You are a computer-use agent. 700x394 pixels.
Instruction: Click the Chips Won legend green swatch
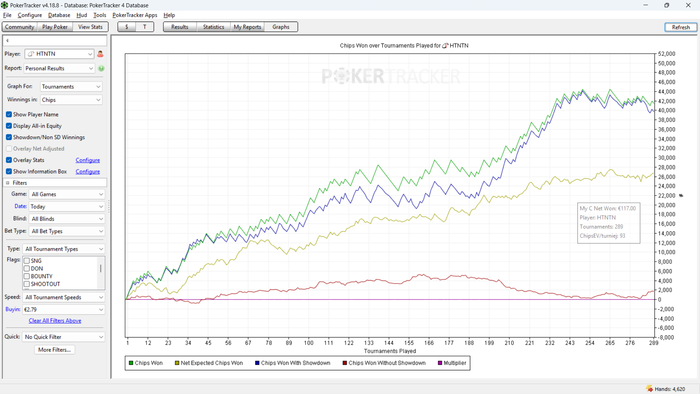pyautogui.click(x=131, y=363)
